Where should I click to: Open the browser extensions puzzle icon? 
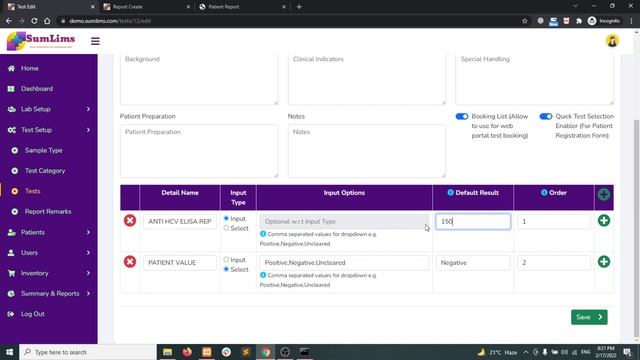[x=579, y=21]
